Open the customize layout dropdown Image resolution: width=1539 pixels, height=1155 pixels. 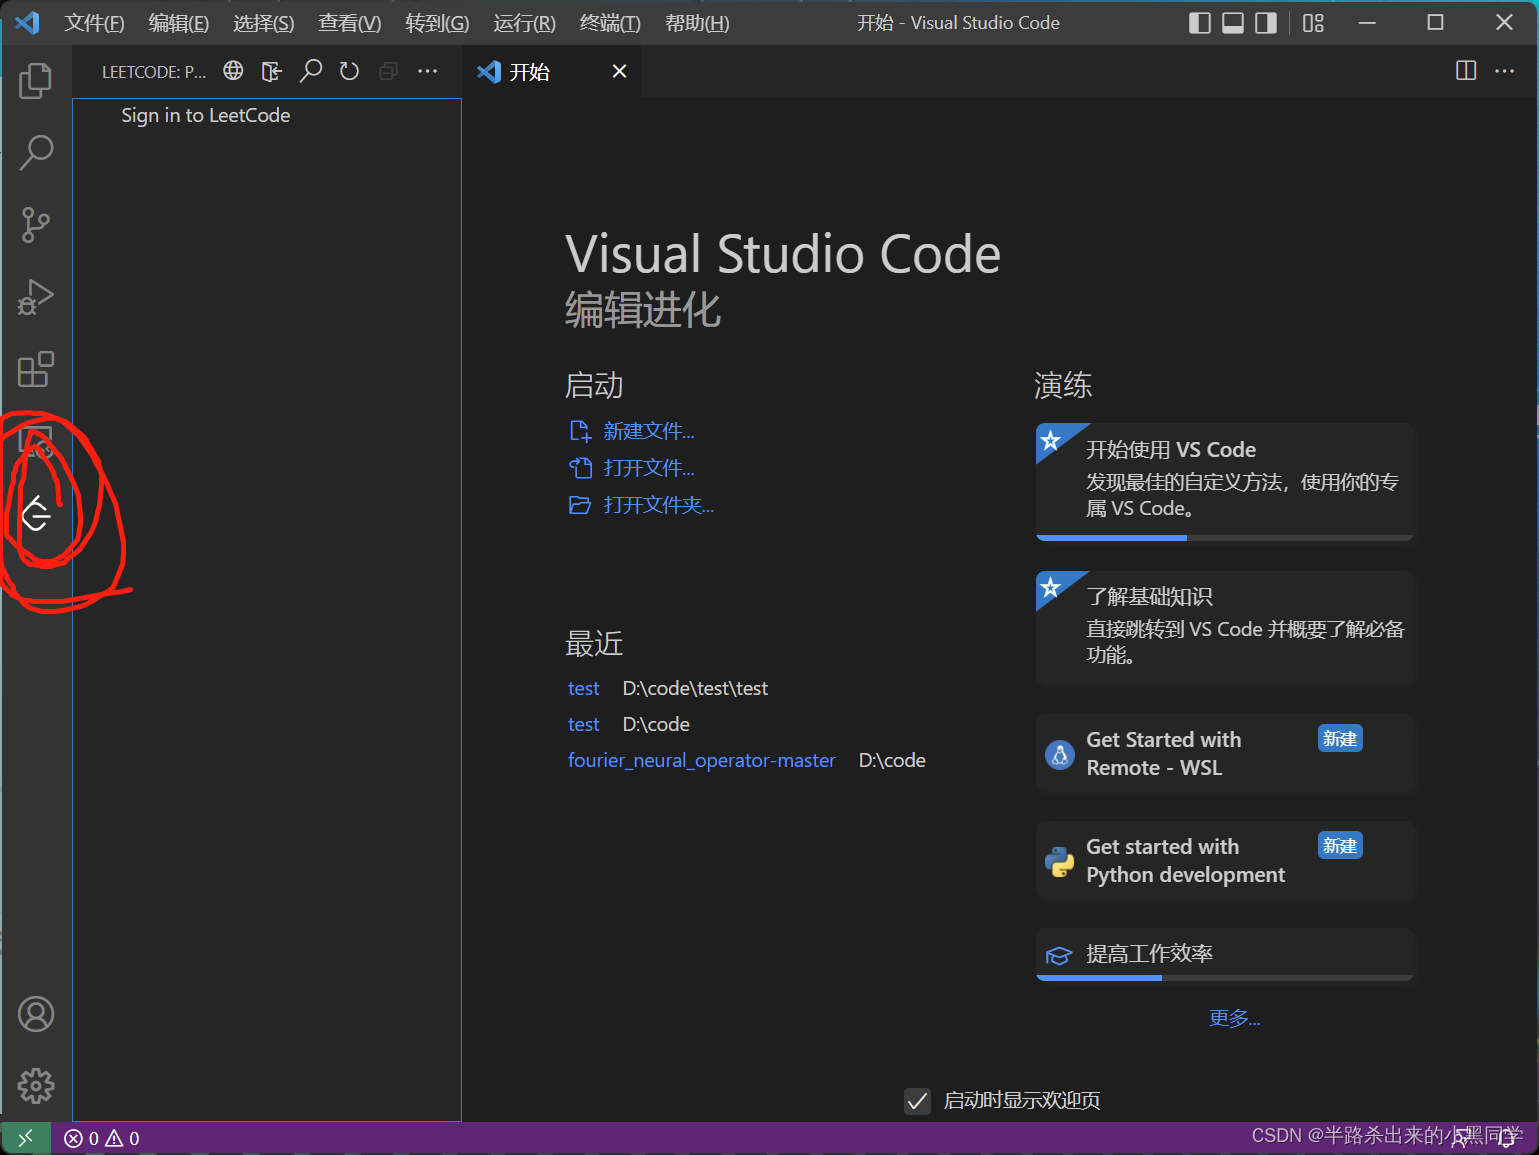(x=1313, y=22)
